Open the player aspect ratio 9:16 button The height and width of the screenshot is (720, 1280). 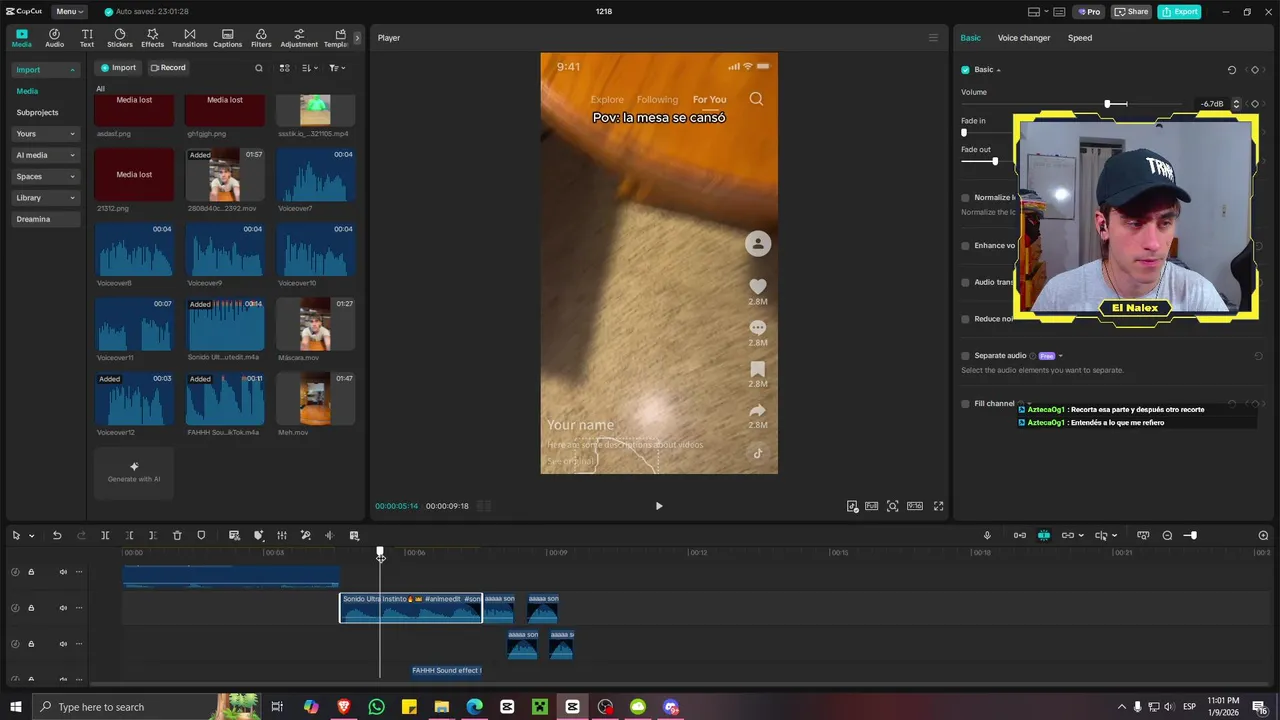[914, 506]
